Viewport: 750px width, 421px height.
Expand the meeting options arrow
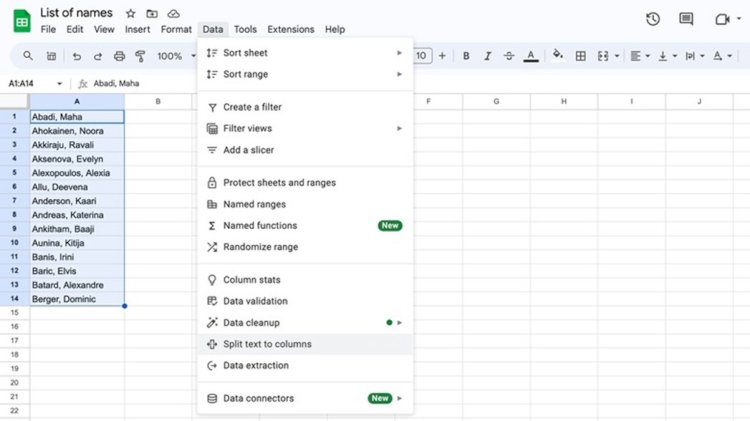pyautogui.click(x=739, y=19)
